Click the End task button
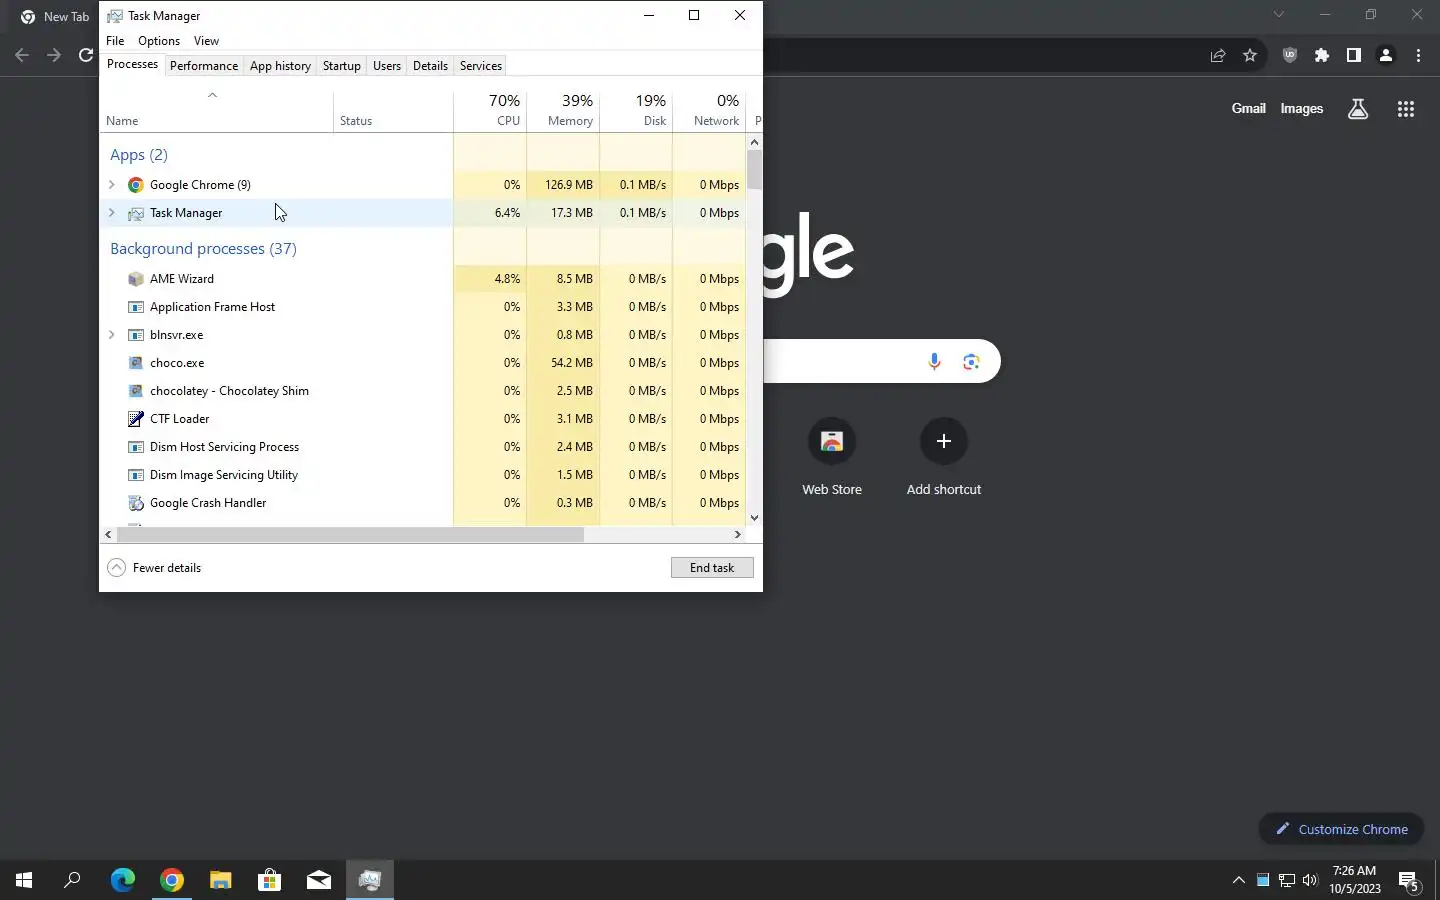 point(712,568)
